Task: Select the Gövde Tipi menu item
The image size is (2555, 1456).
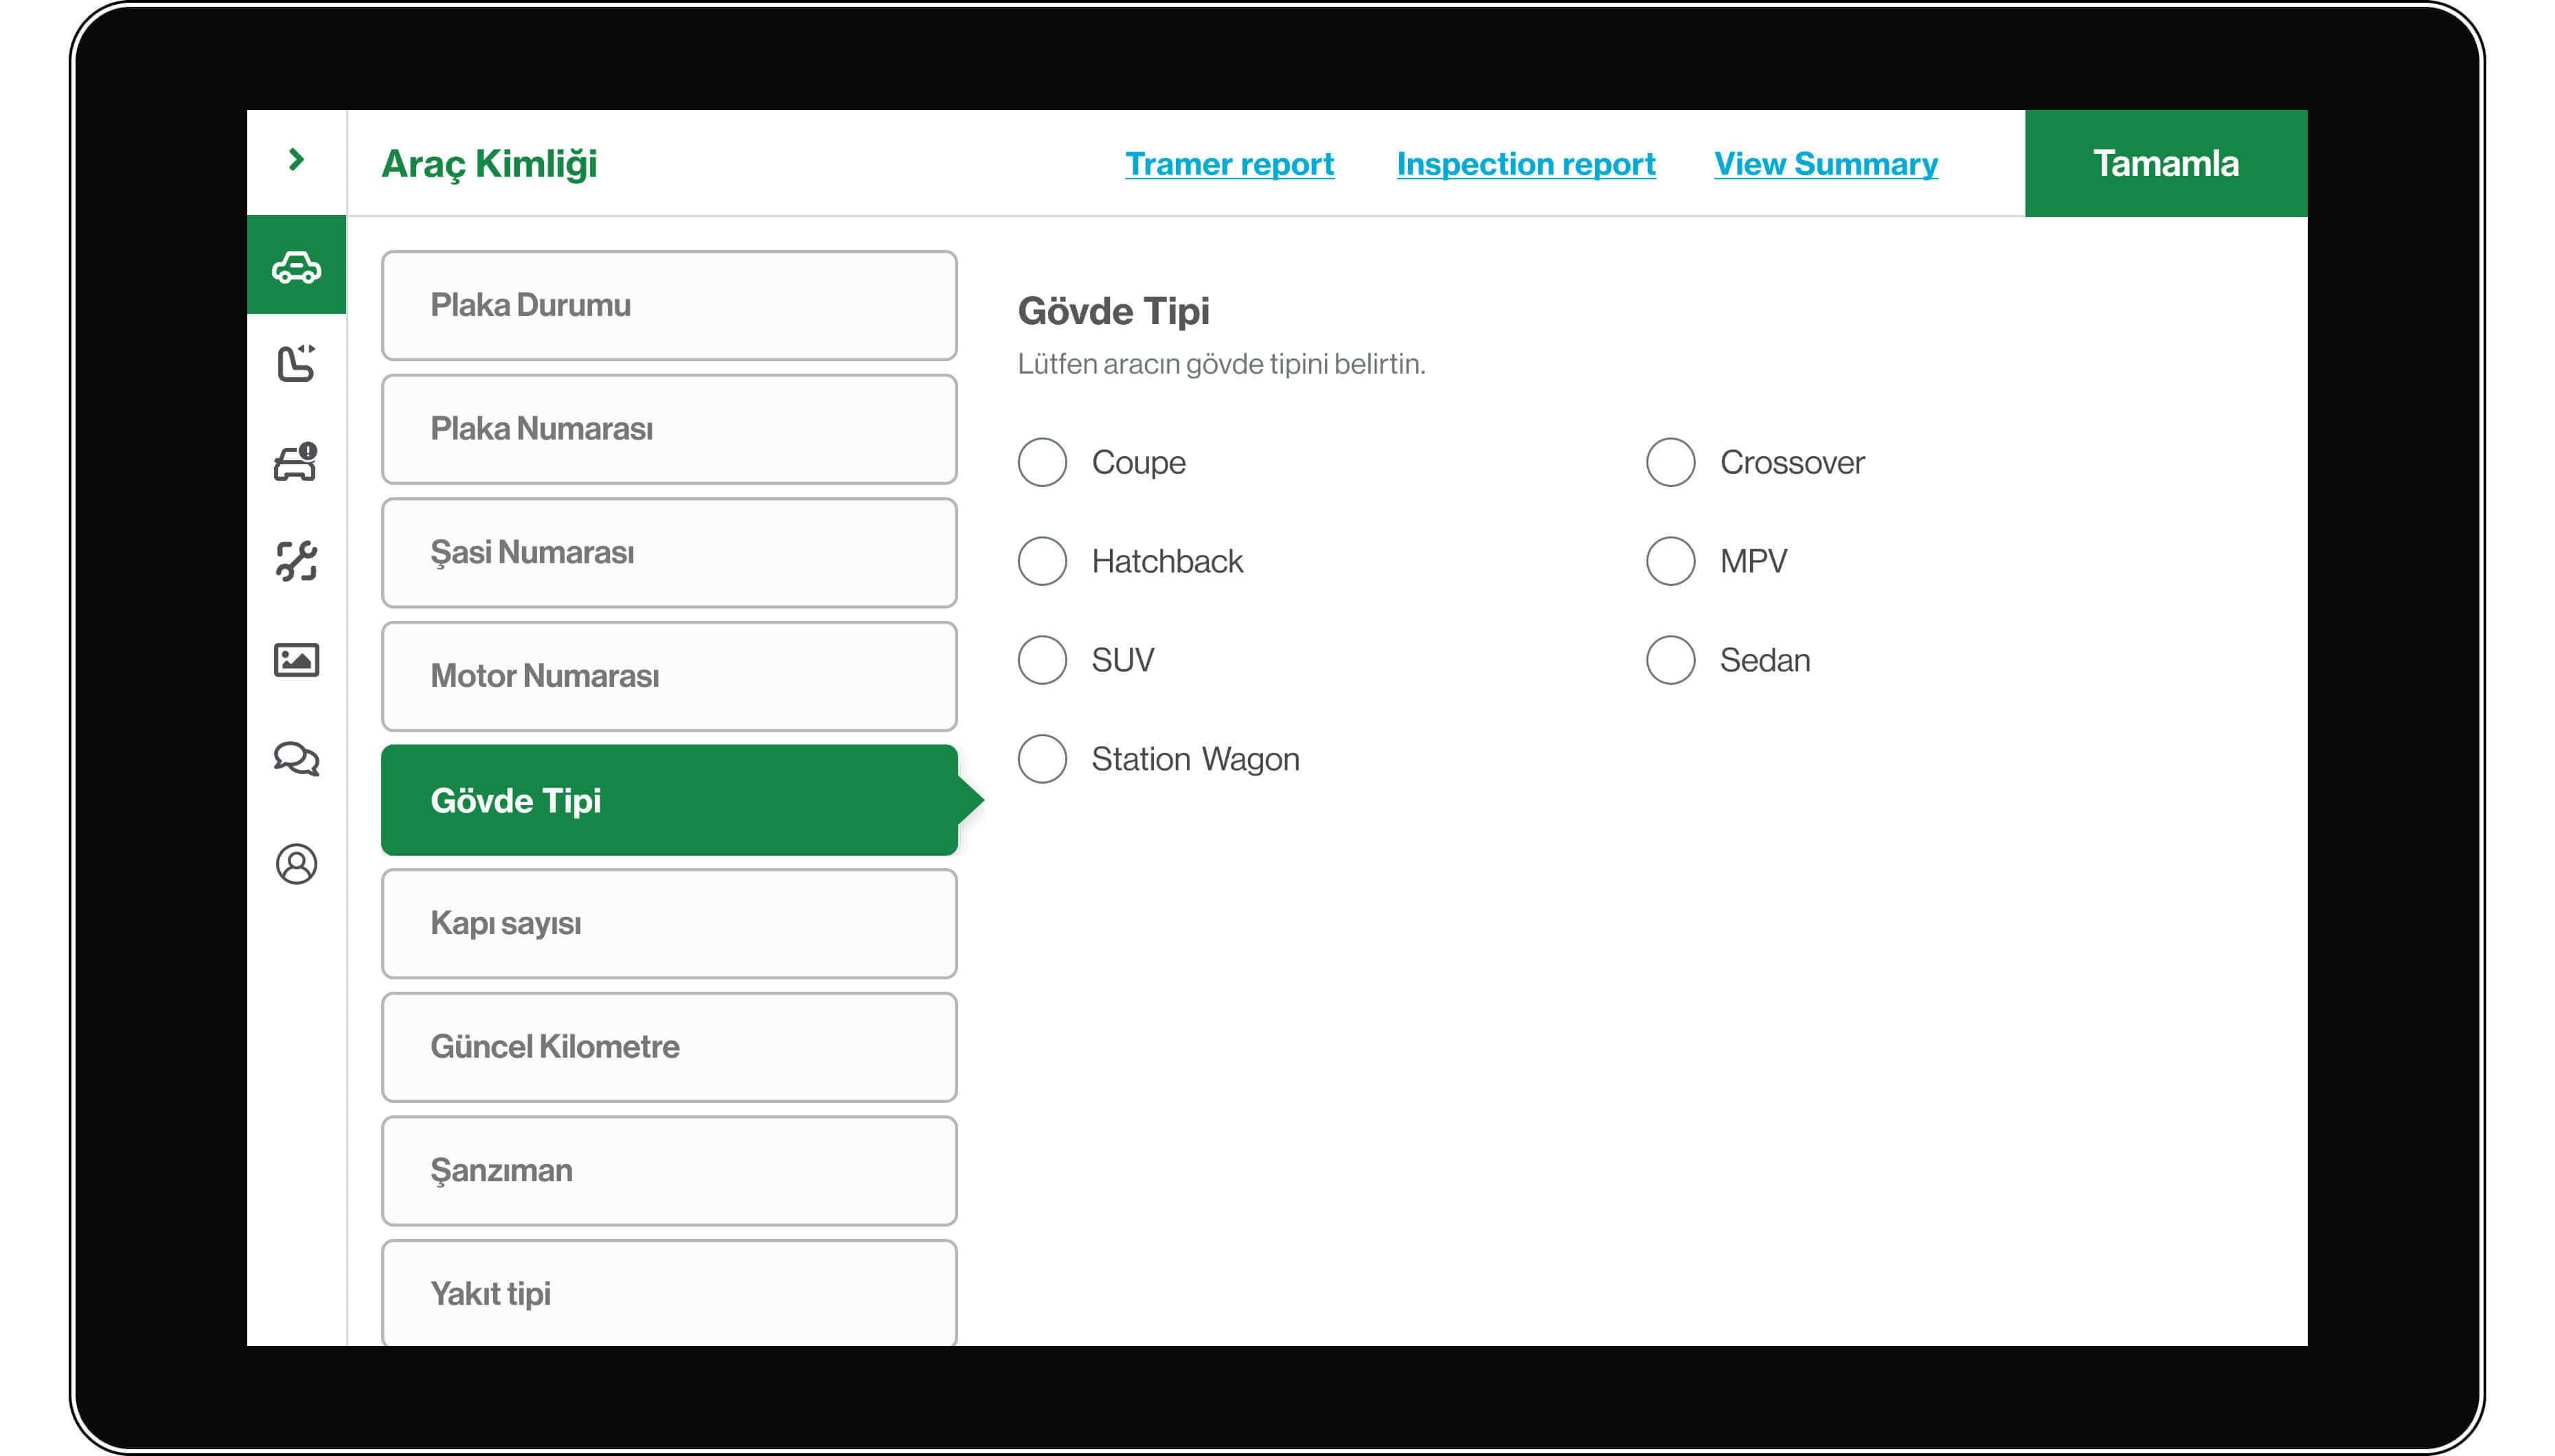Action: pos(668,800)
